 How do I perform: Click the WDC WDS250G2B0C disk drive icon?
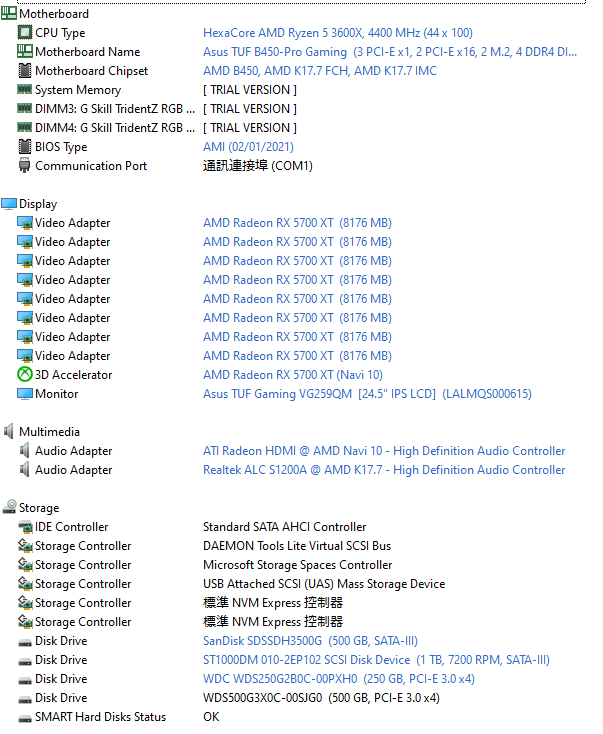25,681
